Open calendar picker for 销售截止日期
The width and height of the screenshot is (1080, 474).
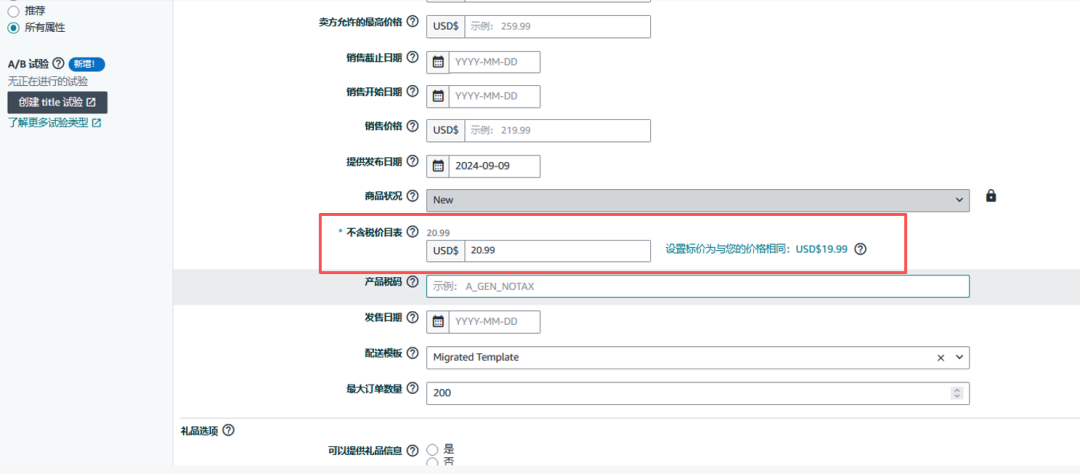tap(437, 62)
